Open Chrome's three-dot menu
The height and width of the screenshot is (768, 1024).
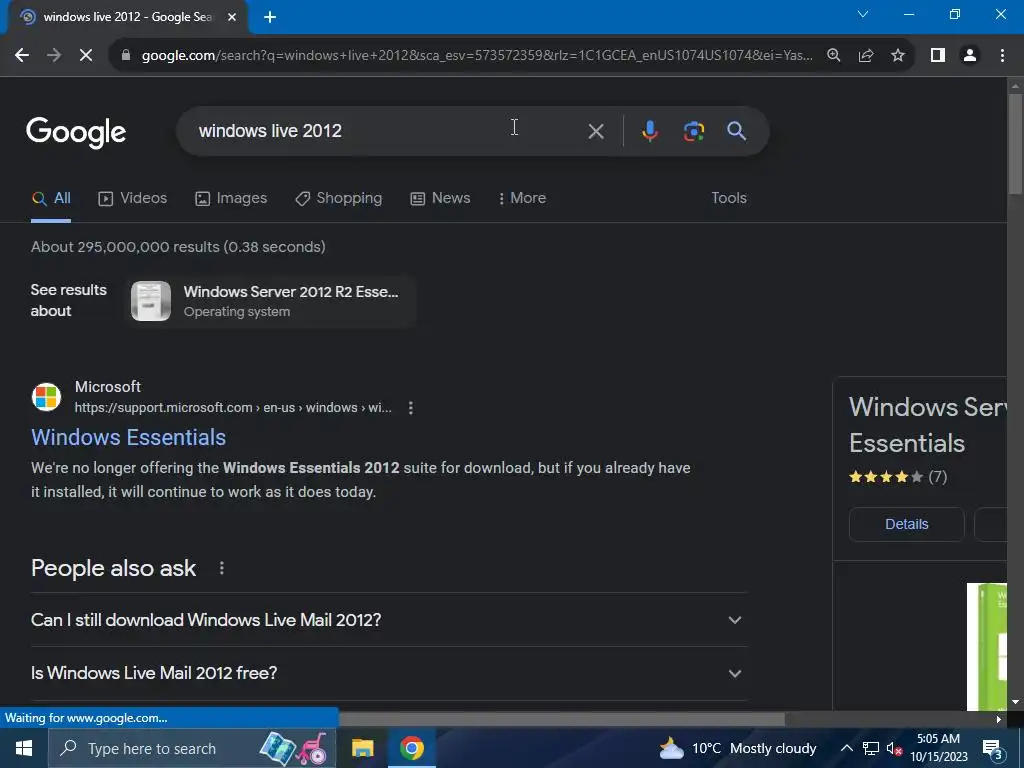pyautogui.click(x=1002, y=56)
